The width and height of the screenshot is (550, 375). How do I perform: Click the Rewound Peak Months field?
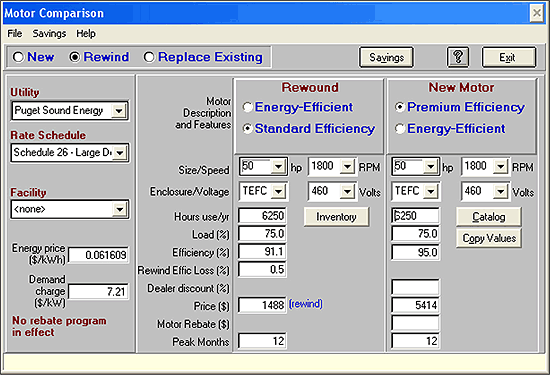click(x=262, y=341)
